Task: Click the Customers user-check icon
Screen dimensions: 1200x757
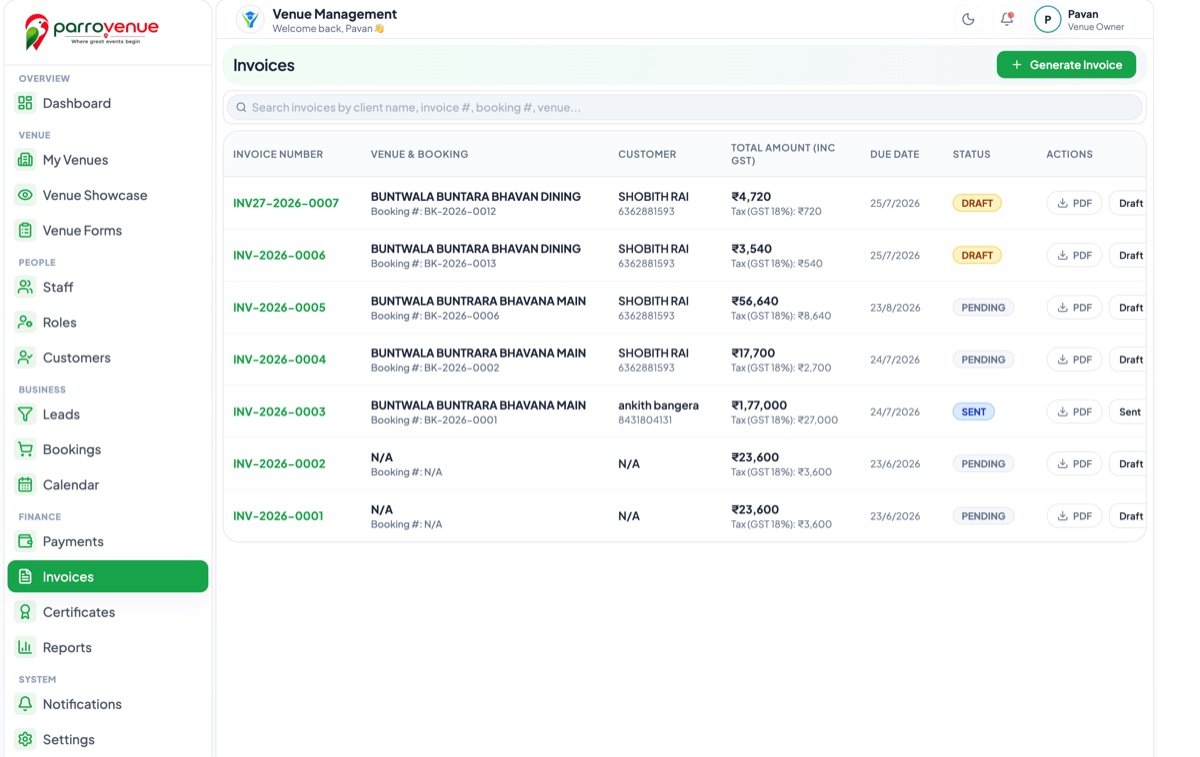Action: click(26, 357)
